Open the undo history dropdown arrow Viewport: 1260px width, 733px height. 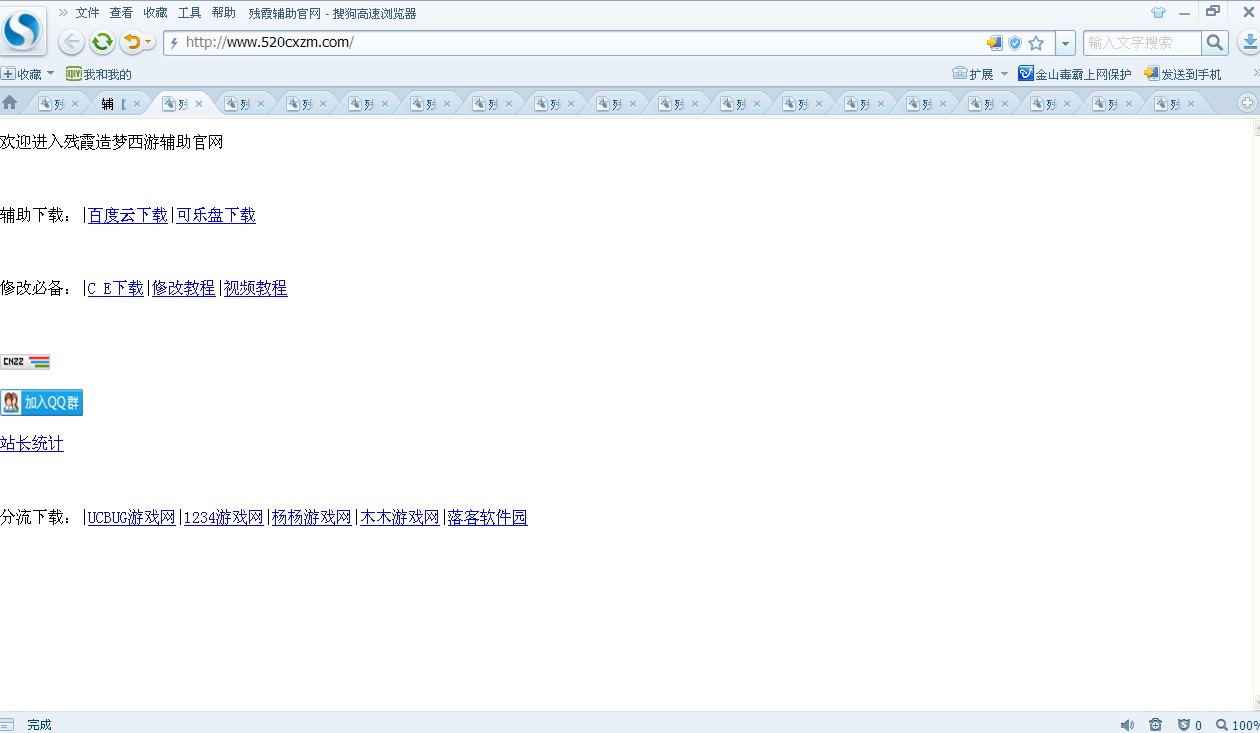(149, 43)
